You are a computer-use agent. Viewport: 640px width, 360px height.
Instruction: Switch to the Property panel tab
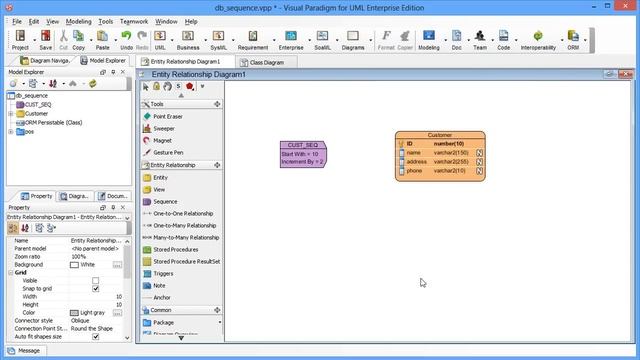(37, 196)
